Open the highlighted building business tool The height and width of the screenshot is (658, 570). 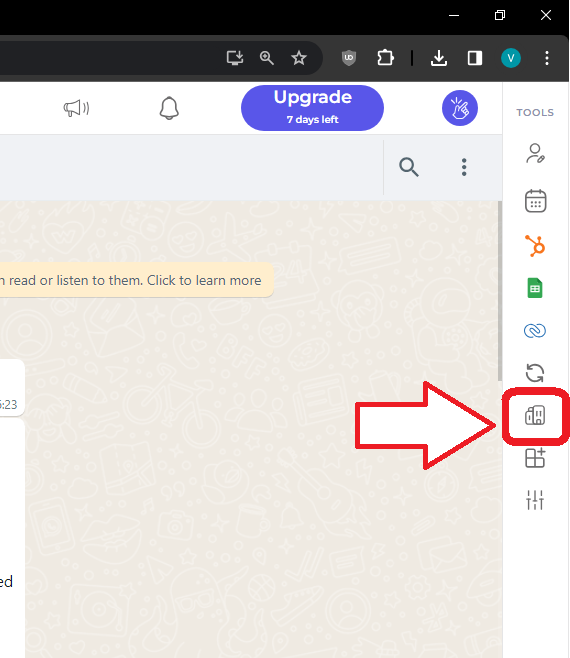[535, 415]
